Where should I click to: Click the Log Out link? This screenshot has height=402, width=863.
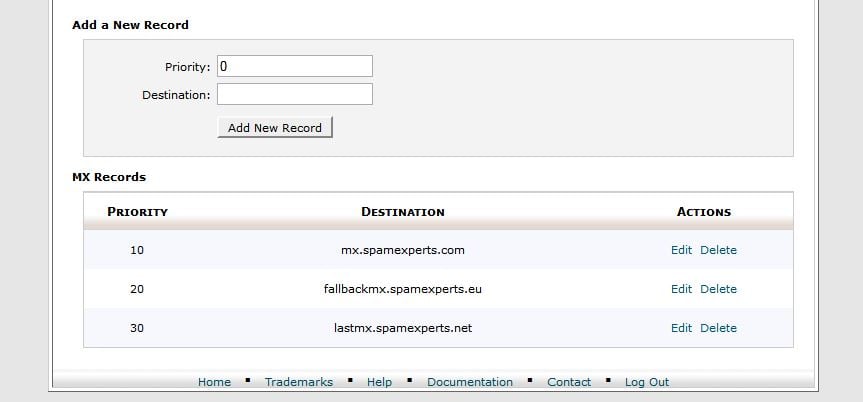(647, 382)
